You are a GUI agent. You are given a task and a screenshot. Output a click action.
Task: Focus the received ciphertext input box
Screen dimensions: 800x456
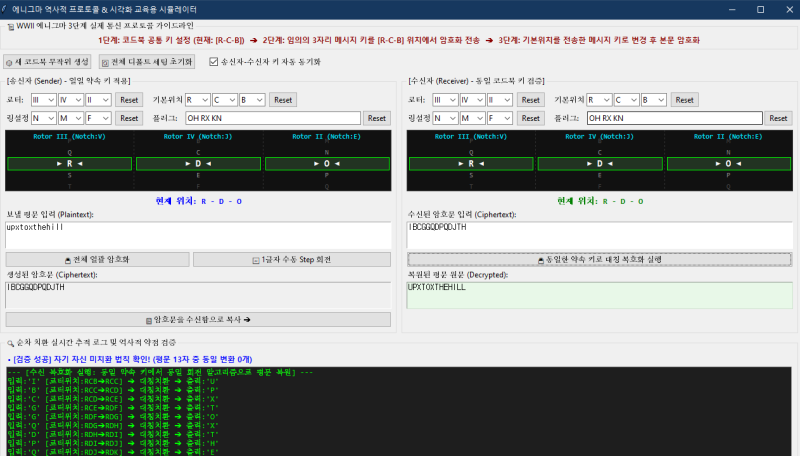[599, 235]
